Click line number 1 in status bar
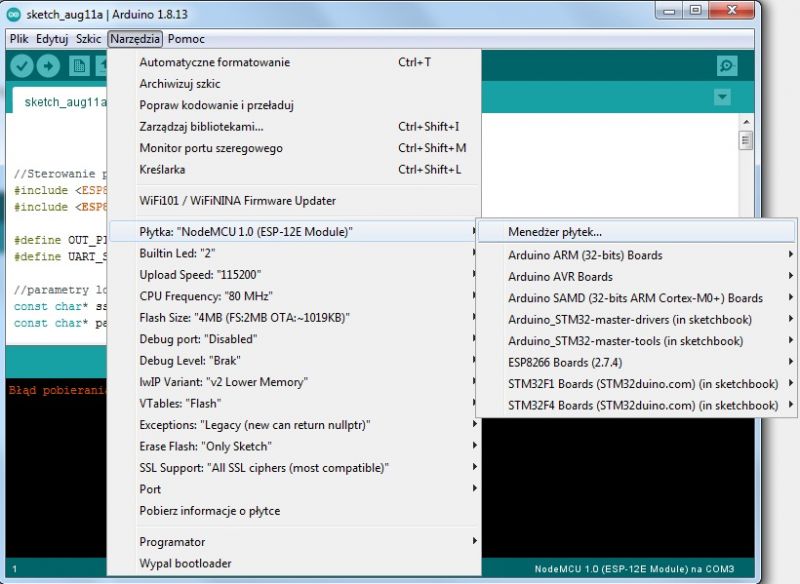800x584 pixels. [x=15, y=569]
